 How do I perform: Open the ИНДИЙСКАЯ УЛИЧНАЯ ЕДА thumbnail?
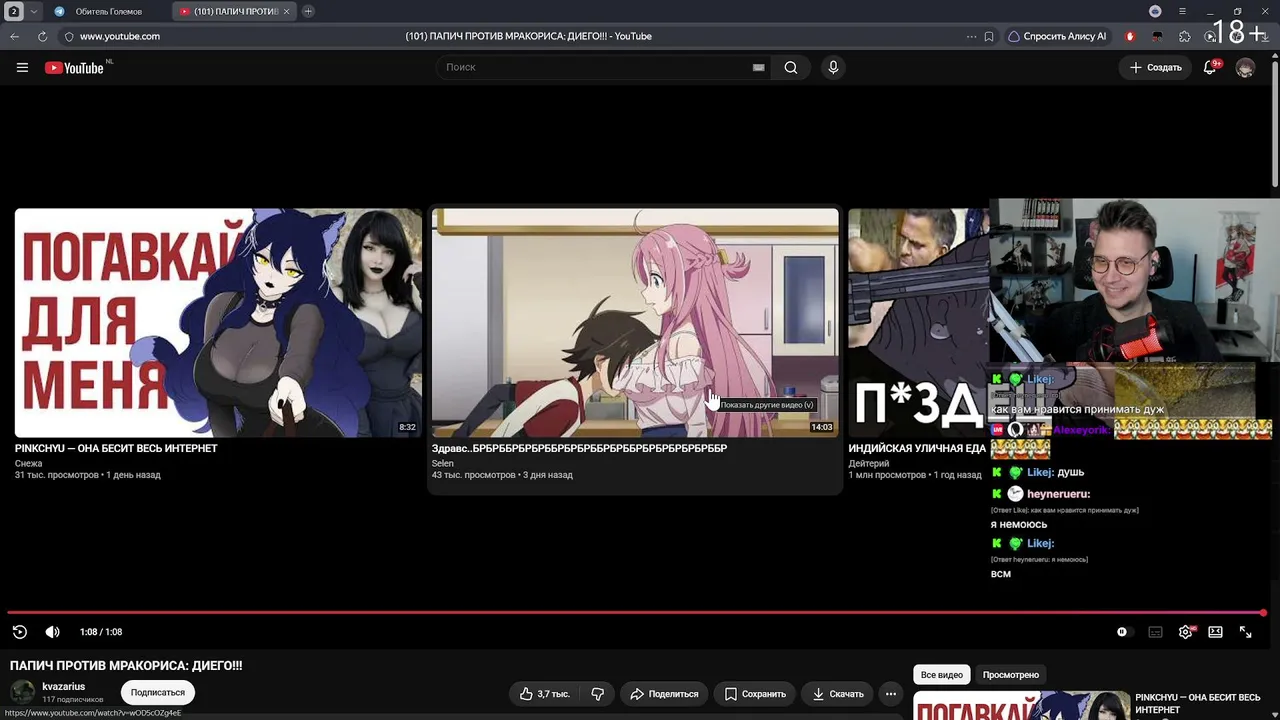(918, 322)
